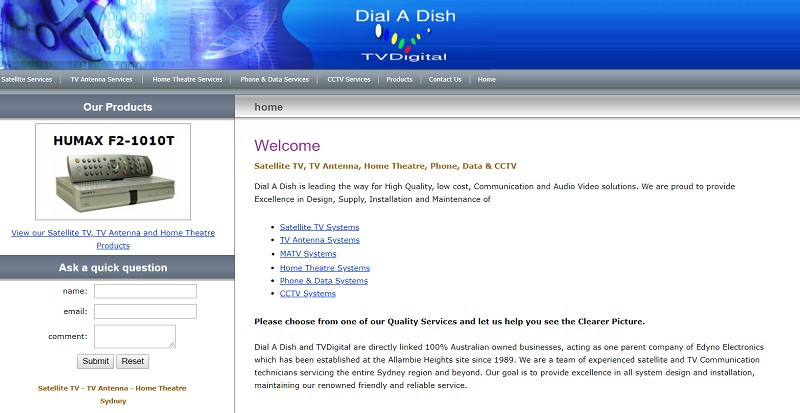
Task: Follow the MATV Systems link
Action: coord(308,254)
